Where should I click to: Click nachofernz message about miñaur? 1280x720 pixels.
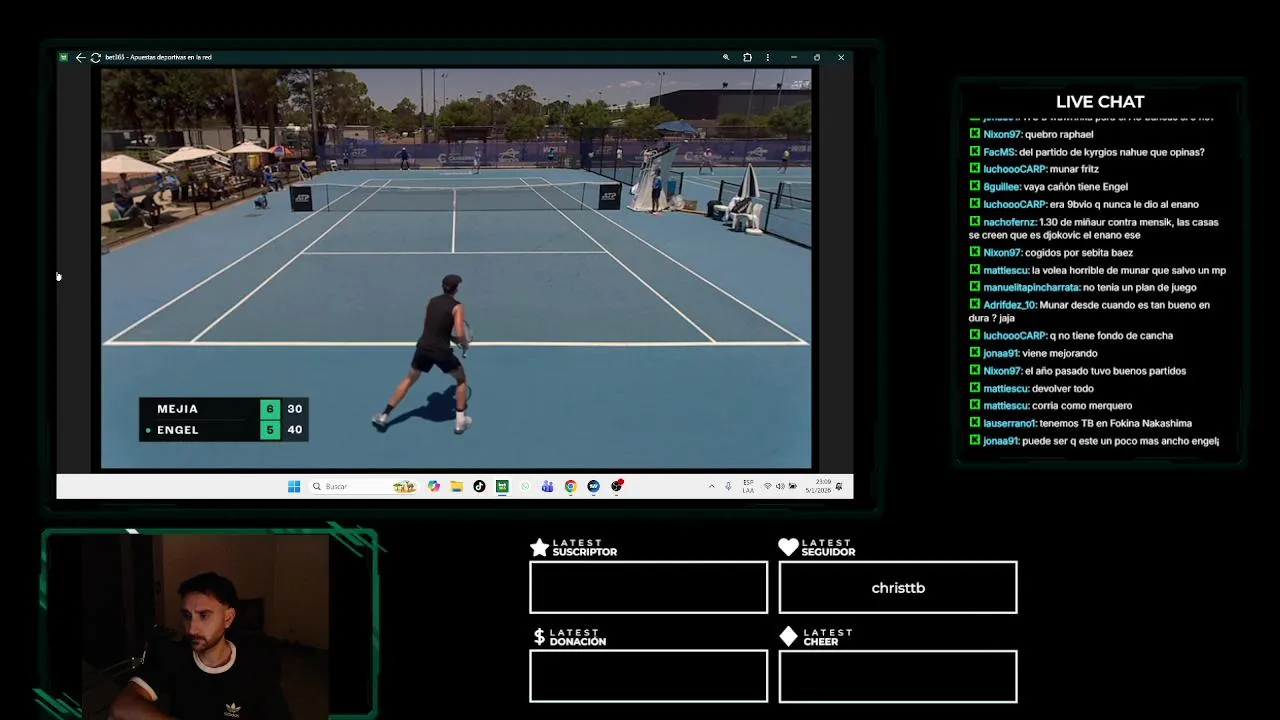pyautogui.click(x=1094, y=229)
